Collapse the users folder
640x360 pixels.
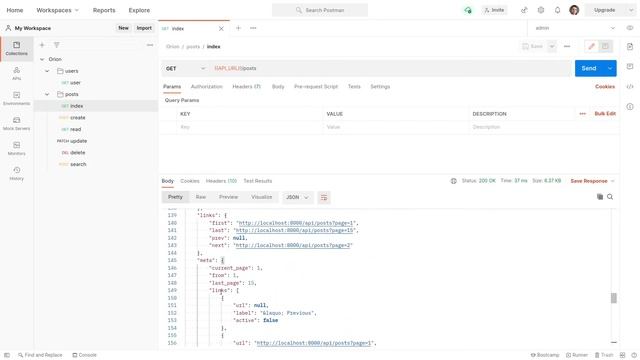(47, 71)
